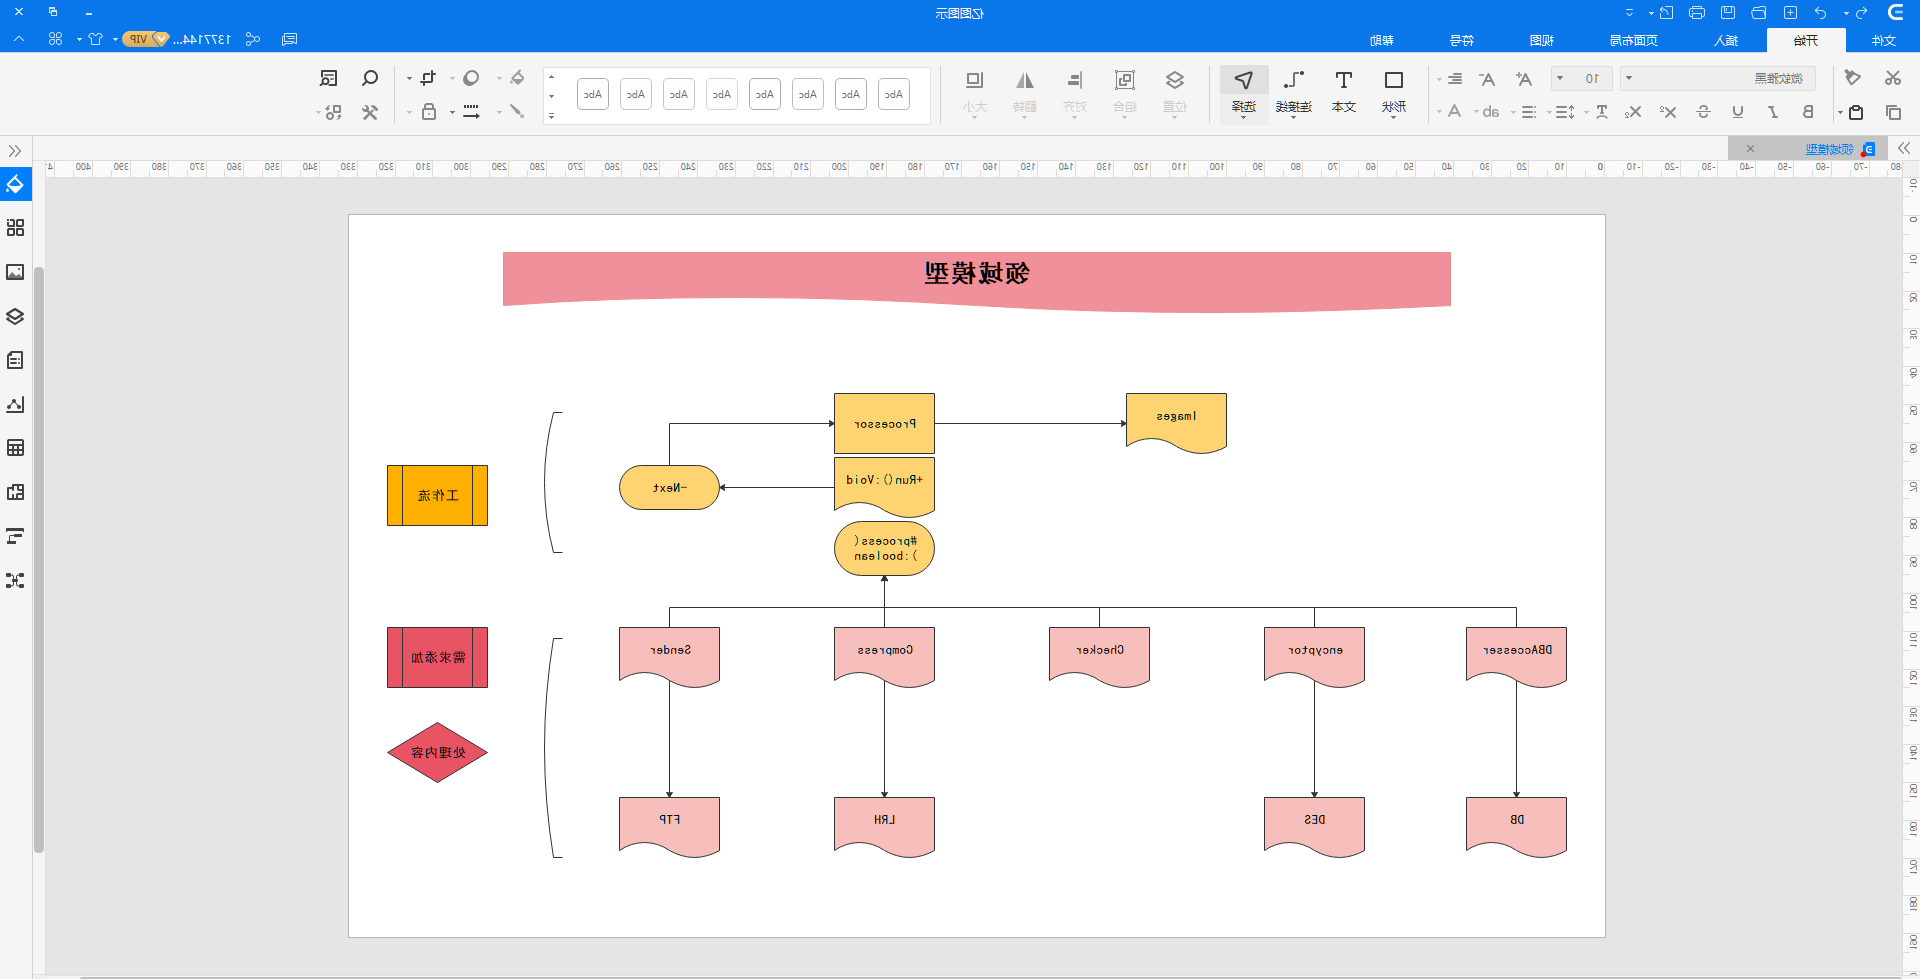
Task: Toggle Superscript formatting
Action: [1667, 112]
